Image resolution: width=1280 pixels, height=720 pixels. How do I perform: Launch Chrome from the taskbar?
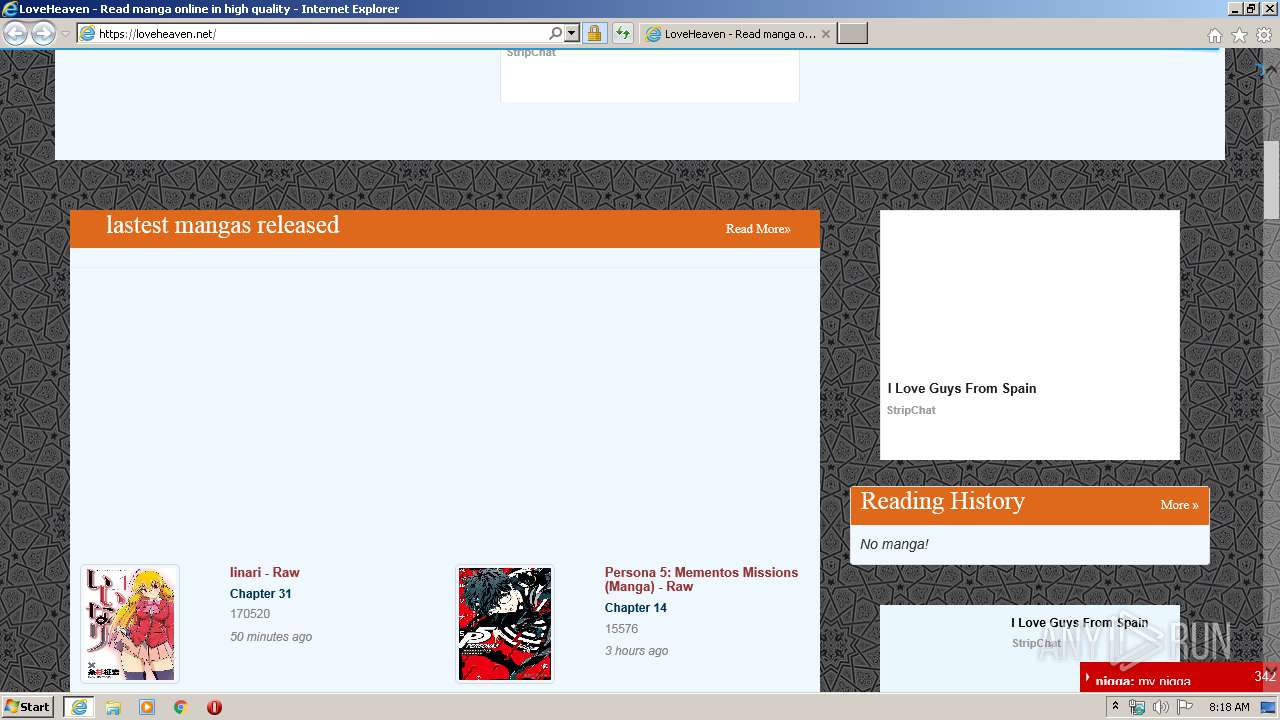(x=180, y=707)
